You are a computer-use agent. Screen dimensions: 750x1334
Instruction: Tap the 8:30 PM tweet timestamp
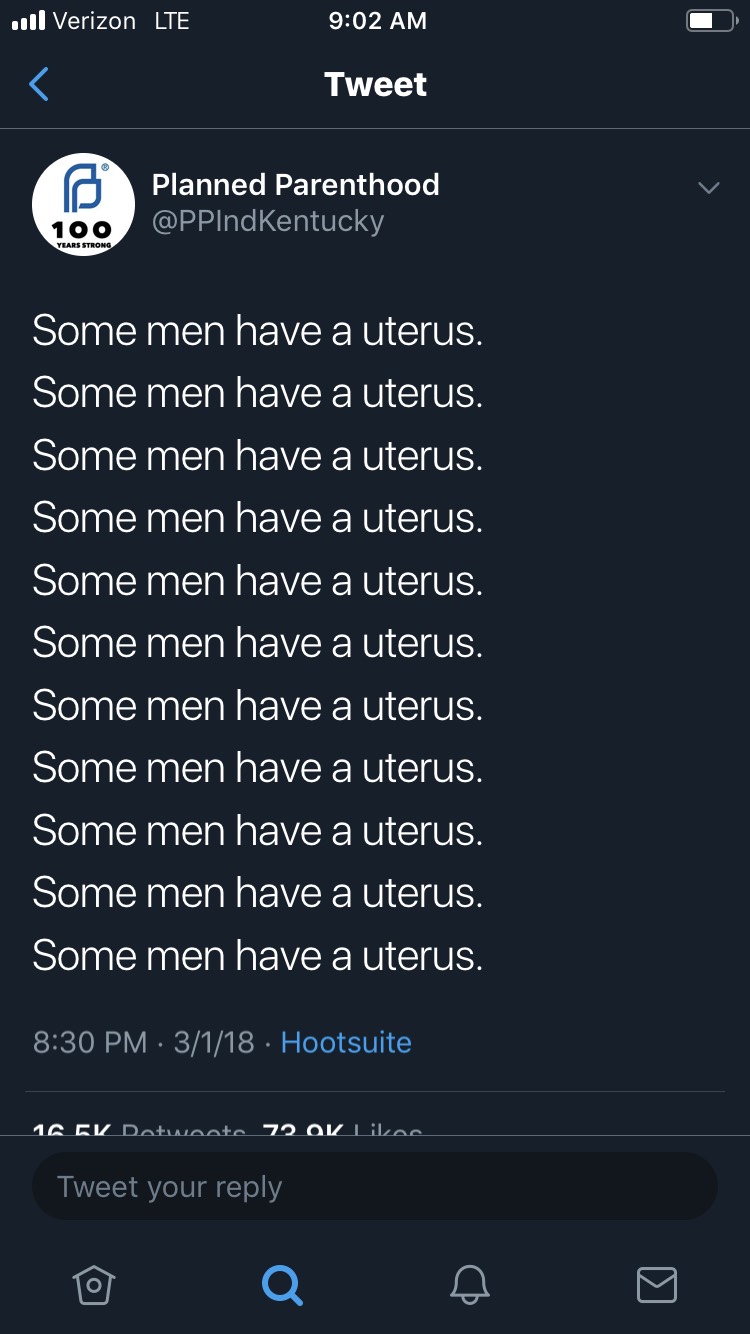coord(90,1042)
